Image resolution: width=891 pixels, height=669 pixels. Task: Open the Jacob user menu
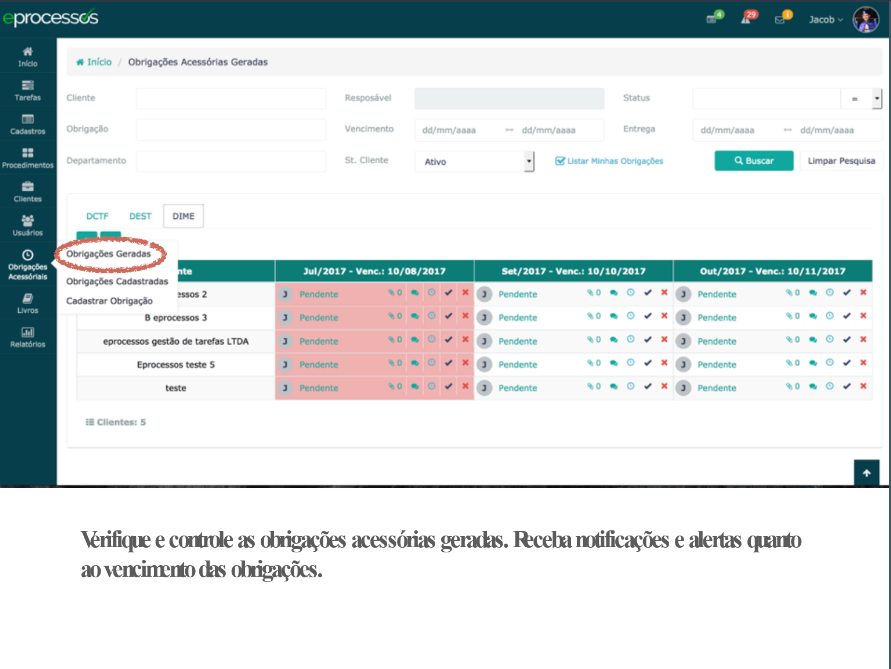point(826,19)
